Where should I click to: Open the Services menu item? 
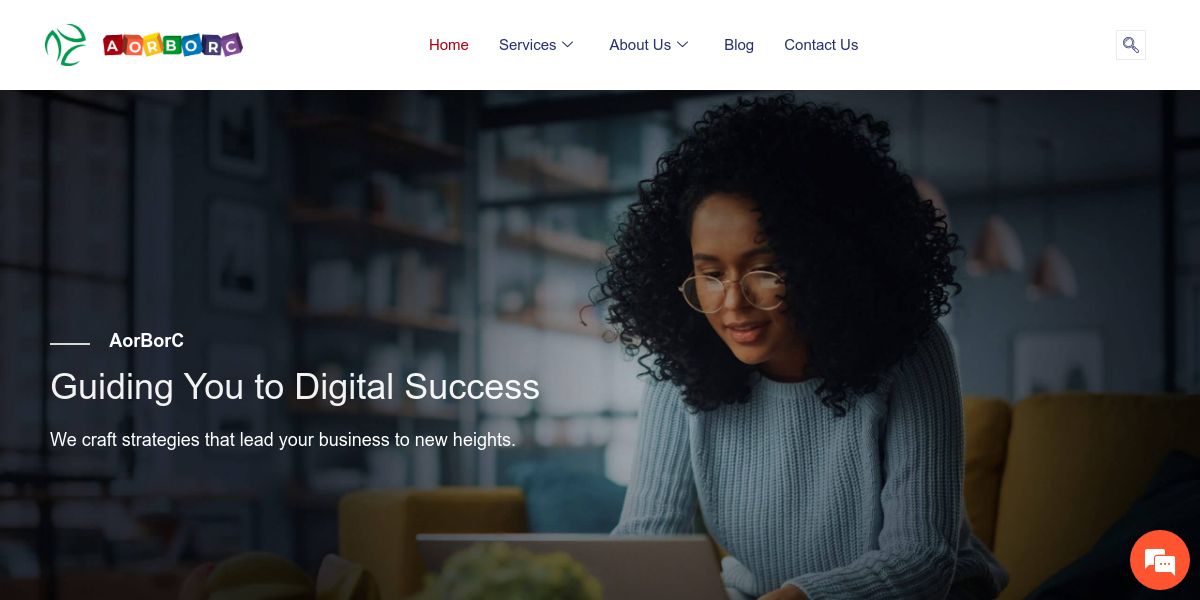[527, 45]
